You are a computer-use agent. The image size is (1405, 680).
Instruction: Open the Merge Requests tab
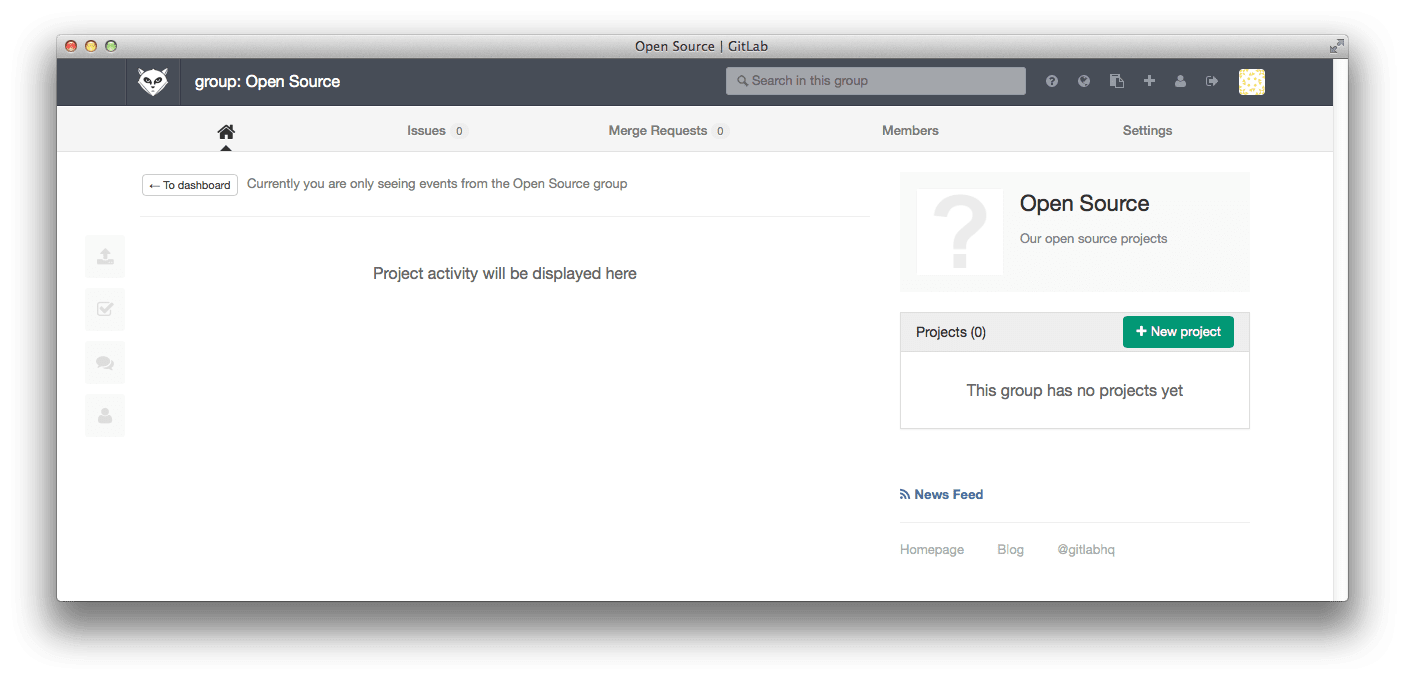tap(668, 131)
